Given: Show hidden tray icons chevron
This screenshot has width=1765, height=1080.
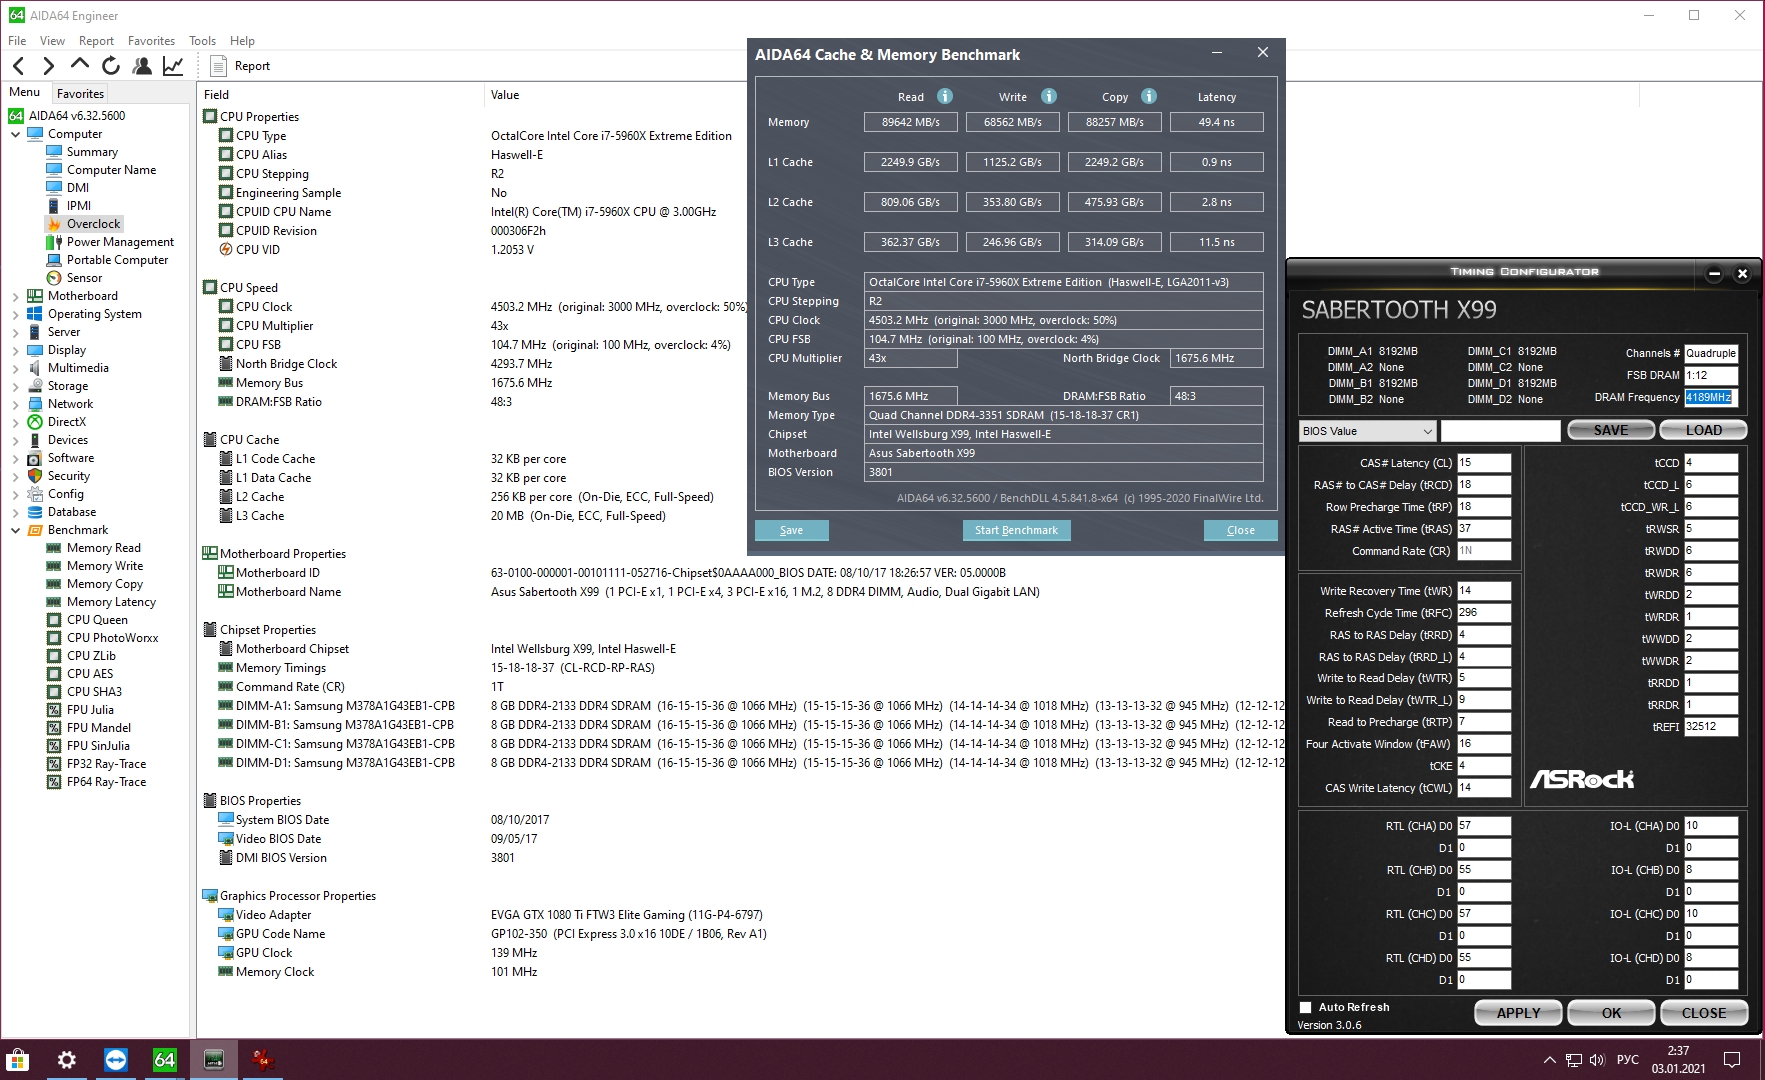Looking at the screenshot, I should [1550, 1060].
